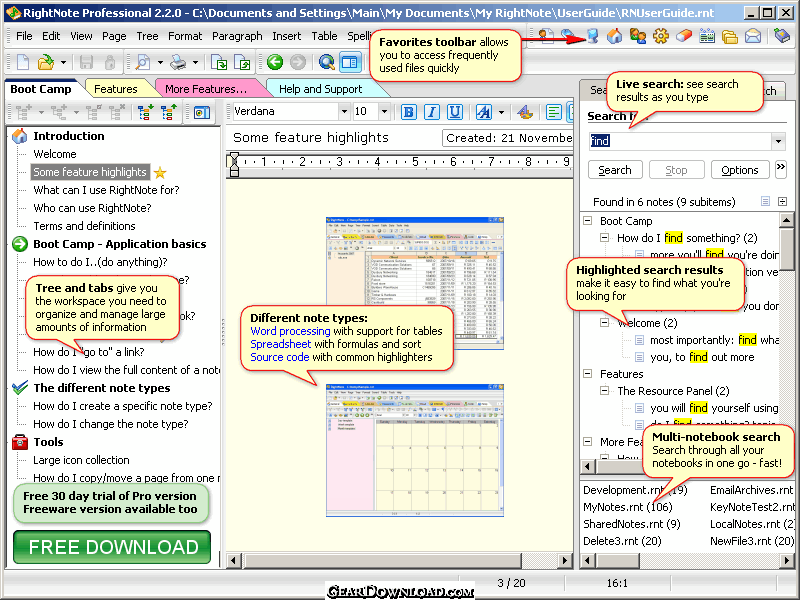Click the Word processing link
This screenshot has height=600, width=800.
pos(290,331)
